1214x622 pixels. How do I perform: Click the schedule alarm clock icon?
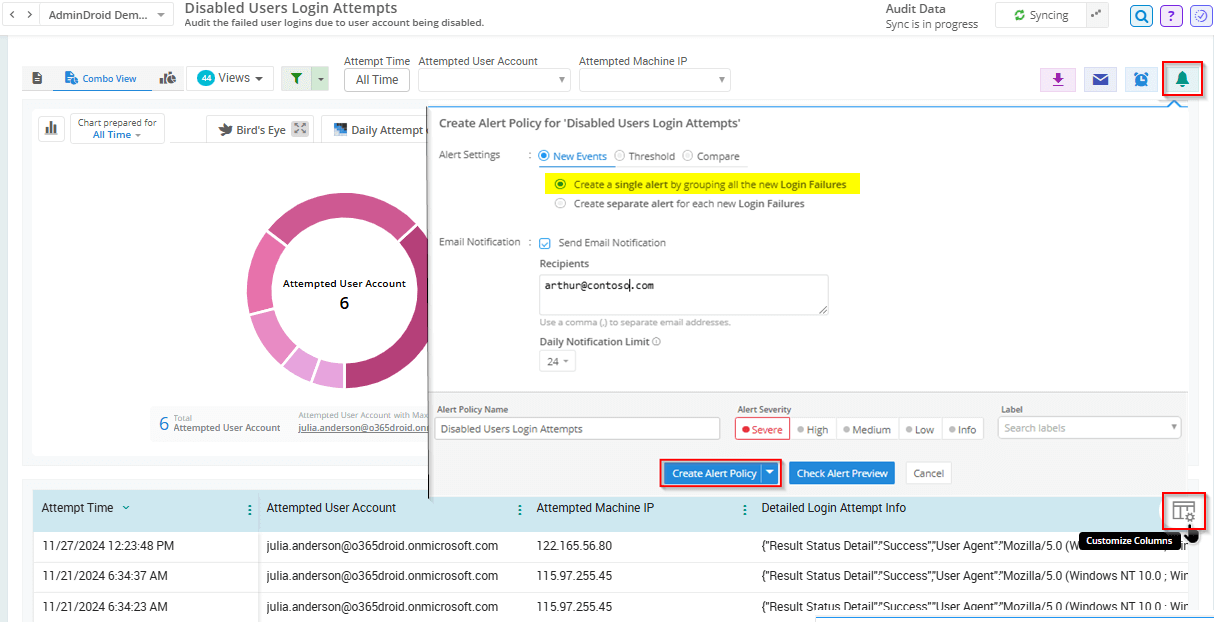click(1141, 79)
